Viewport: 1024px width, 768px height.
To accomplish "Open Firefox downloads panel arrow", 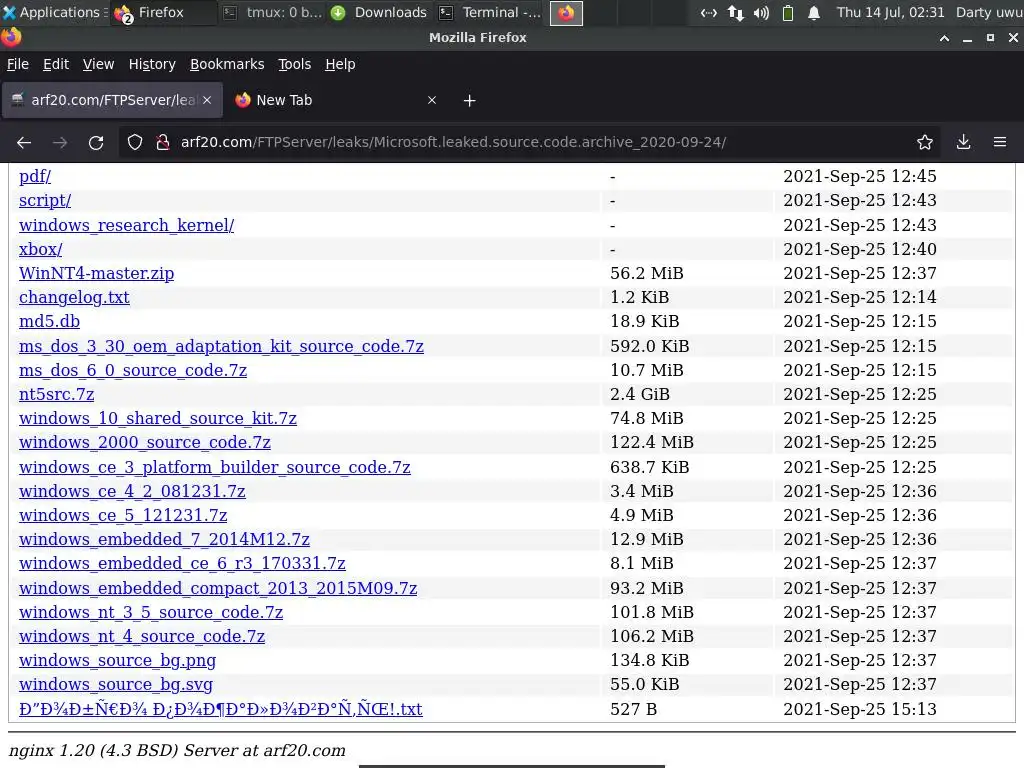I will point(963,142).
